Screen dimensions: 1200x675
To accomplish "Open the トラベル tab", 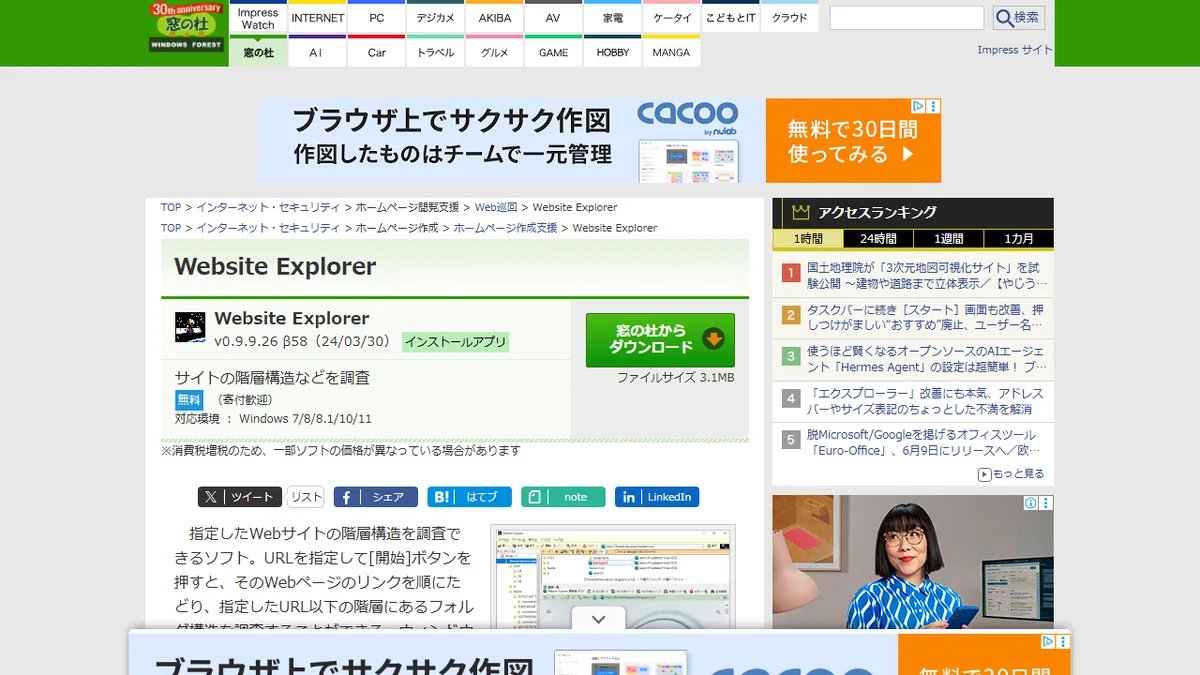I will point(436,51).
